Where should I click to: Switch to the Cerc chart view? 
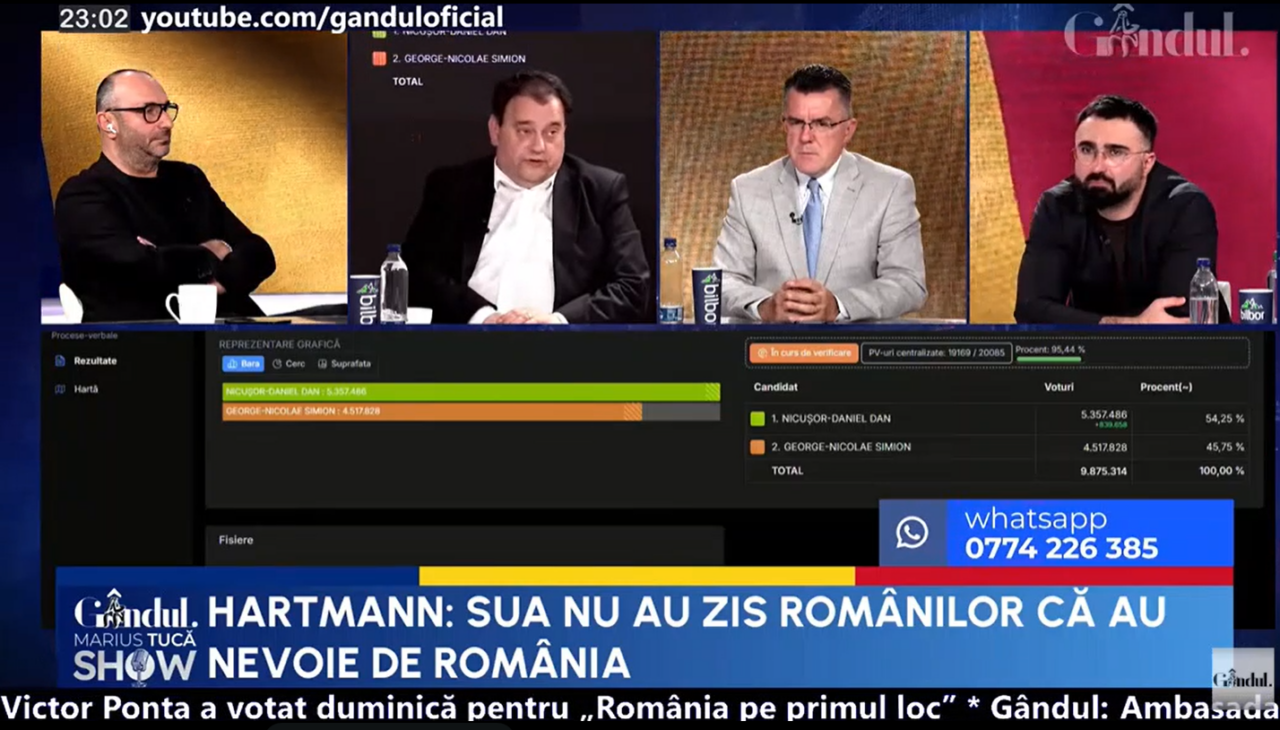[x=289, y=364]
